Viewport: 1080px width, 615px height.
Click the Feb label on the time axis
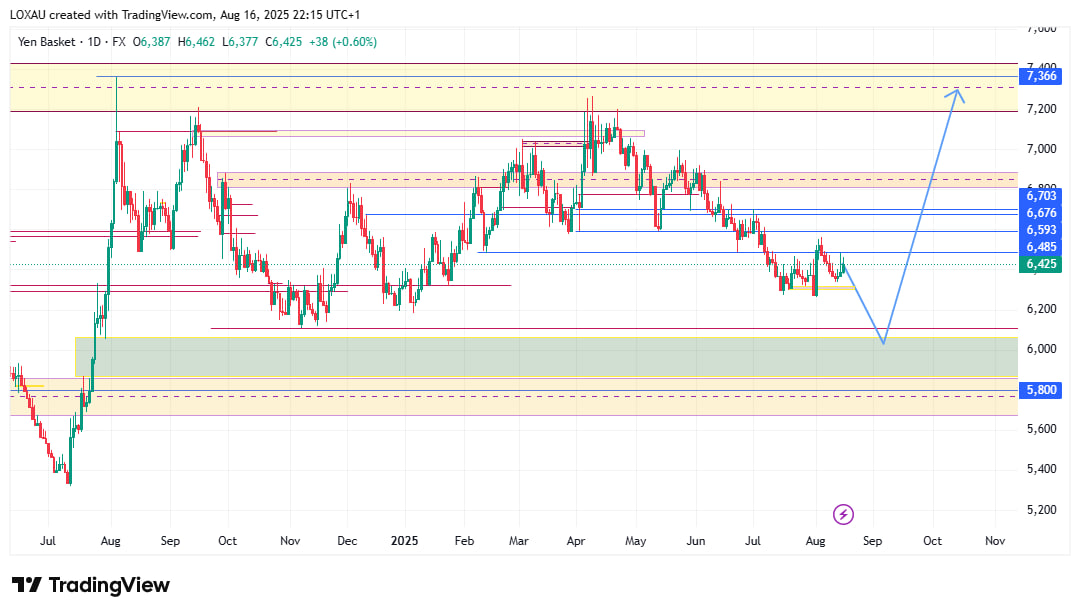click(464, 541)
